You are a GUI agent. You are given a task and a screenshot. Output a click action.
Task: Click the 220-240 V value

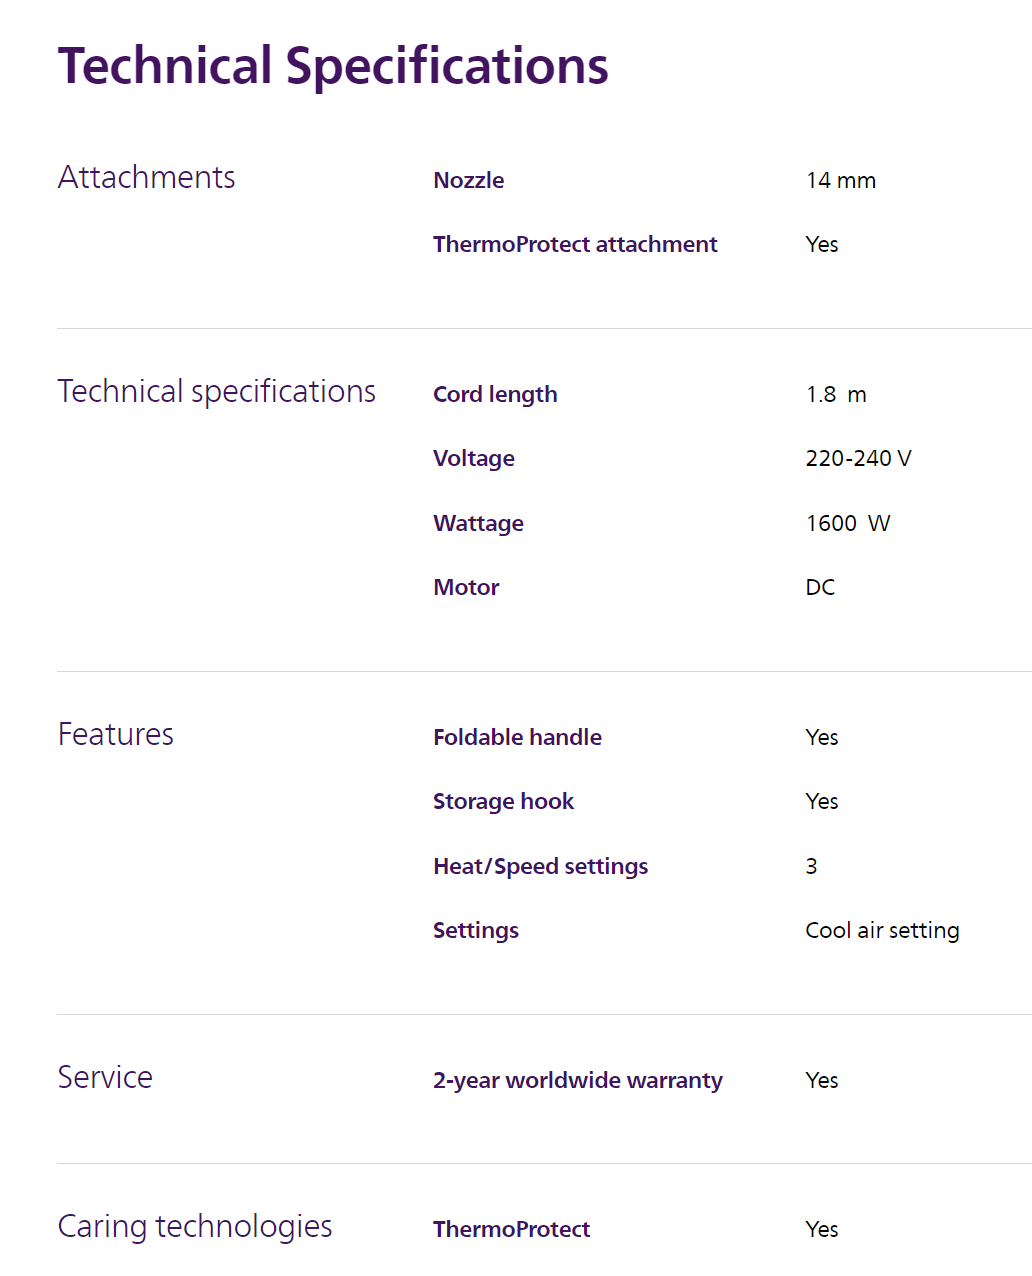tap(858, 458)
